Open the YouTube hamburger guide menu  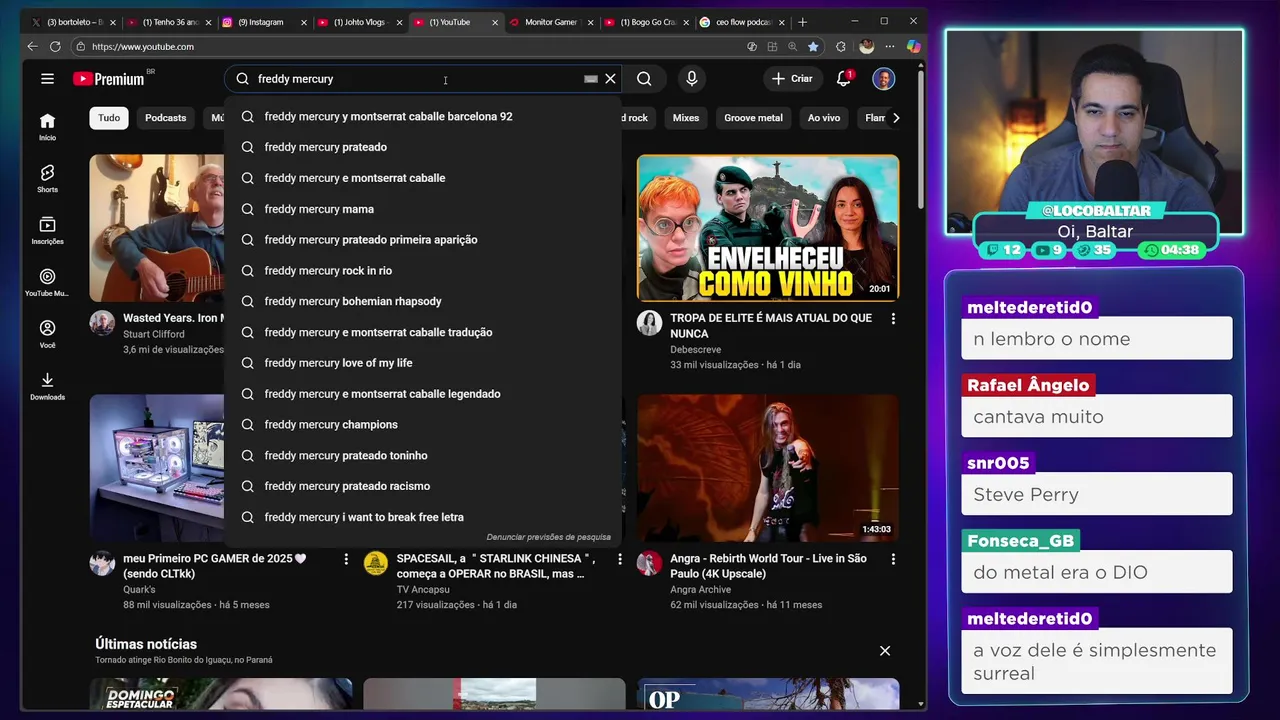pyautogui.click(x=47, y=79)
